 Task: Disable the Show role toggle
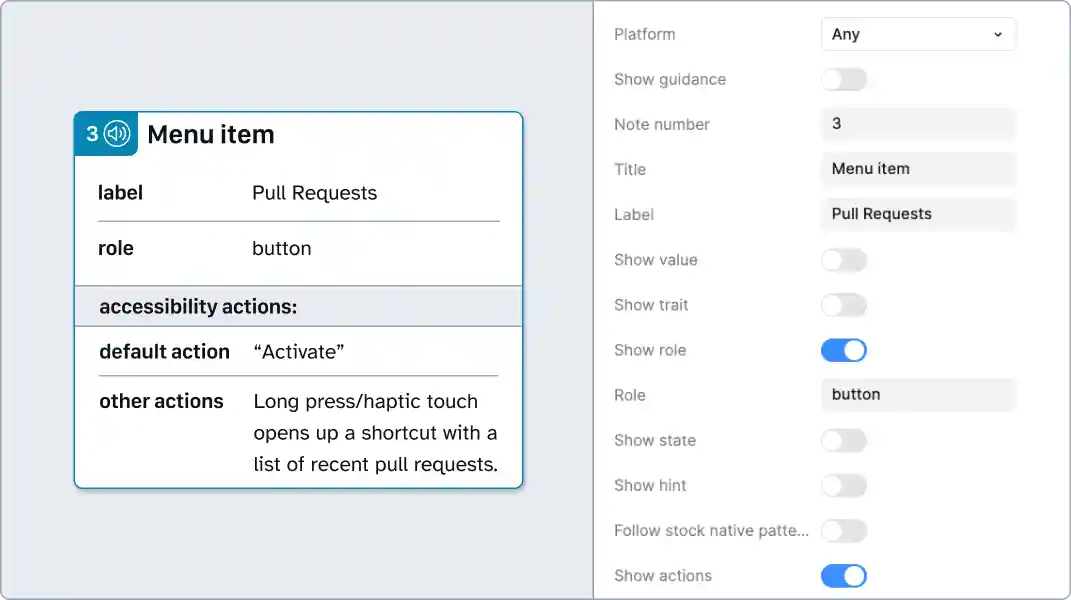pos(844,350)
